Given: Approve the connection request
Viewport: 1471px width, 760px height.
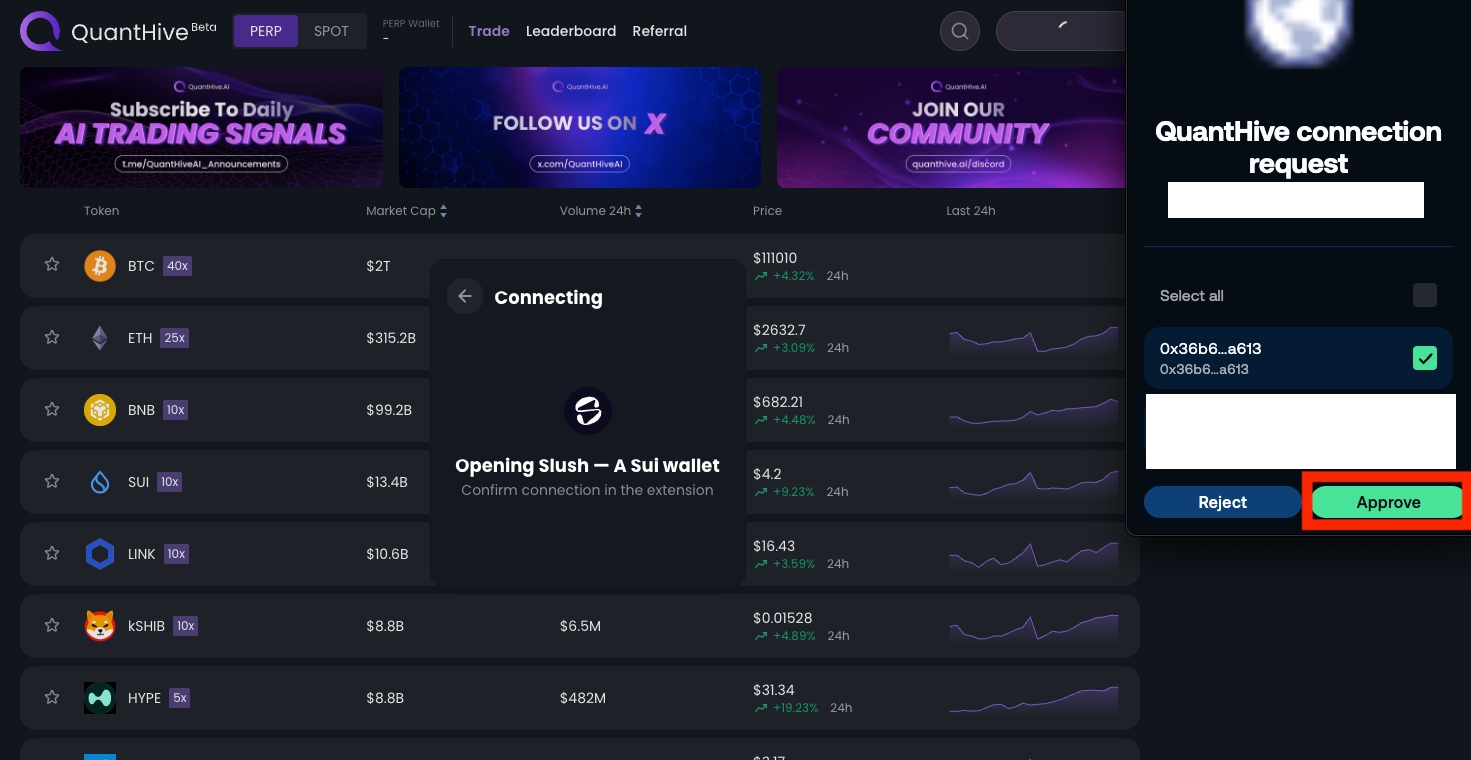Looking at the screenshot, I should point(1387,502).
